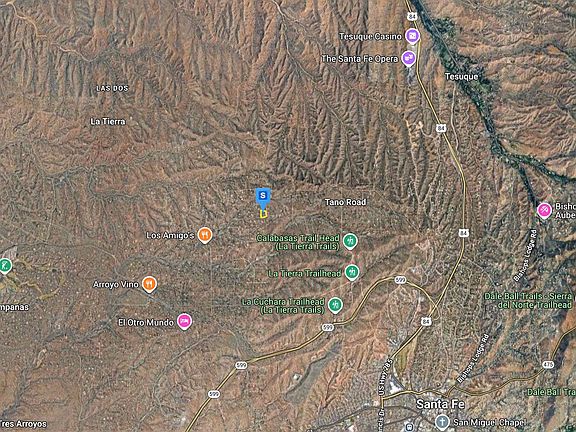Click the green hiking pin at left edge
Screen dimensions: 576x432
coord(5,265)
